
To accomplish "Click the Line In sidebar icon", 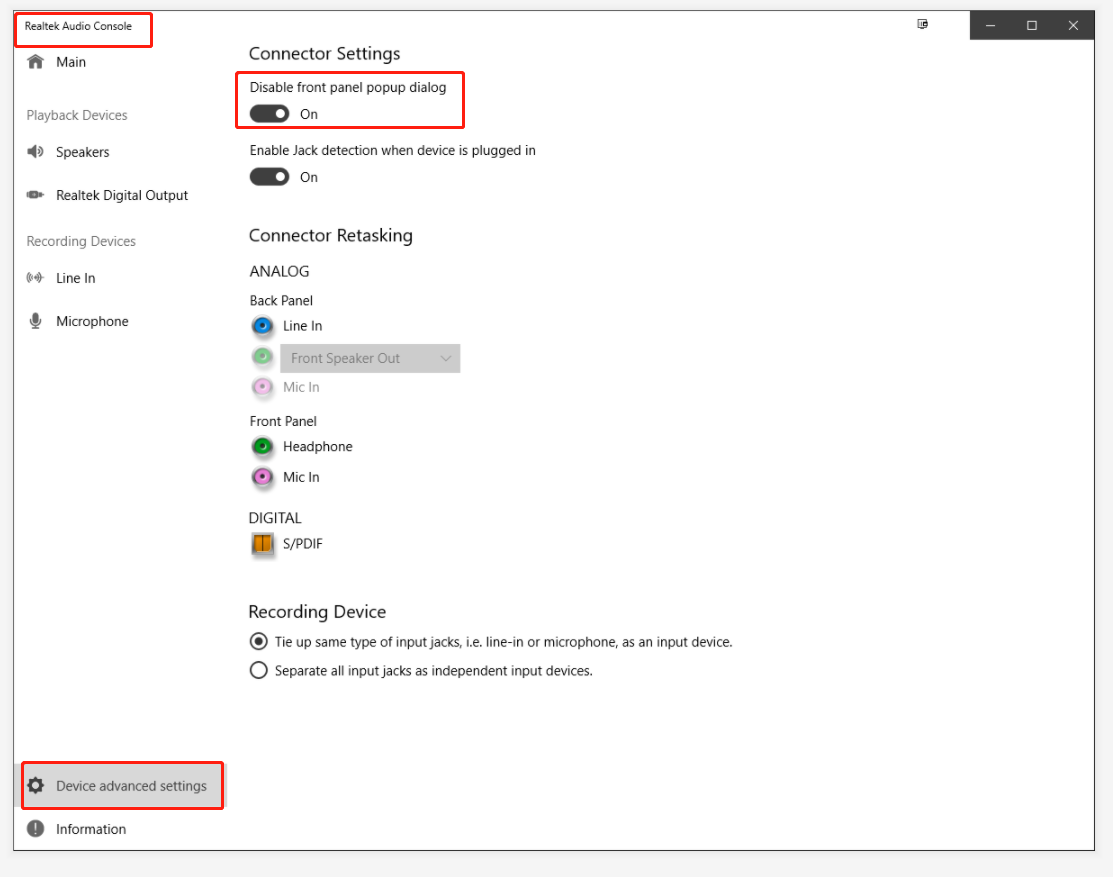I will click(x=35, y=278).
